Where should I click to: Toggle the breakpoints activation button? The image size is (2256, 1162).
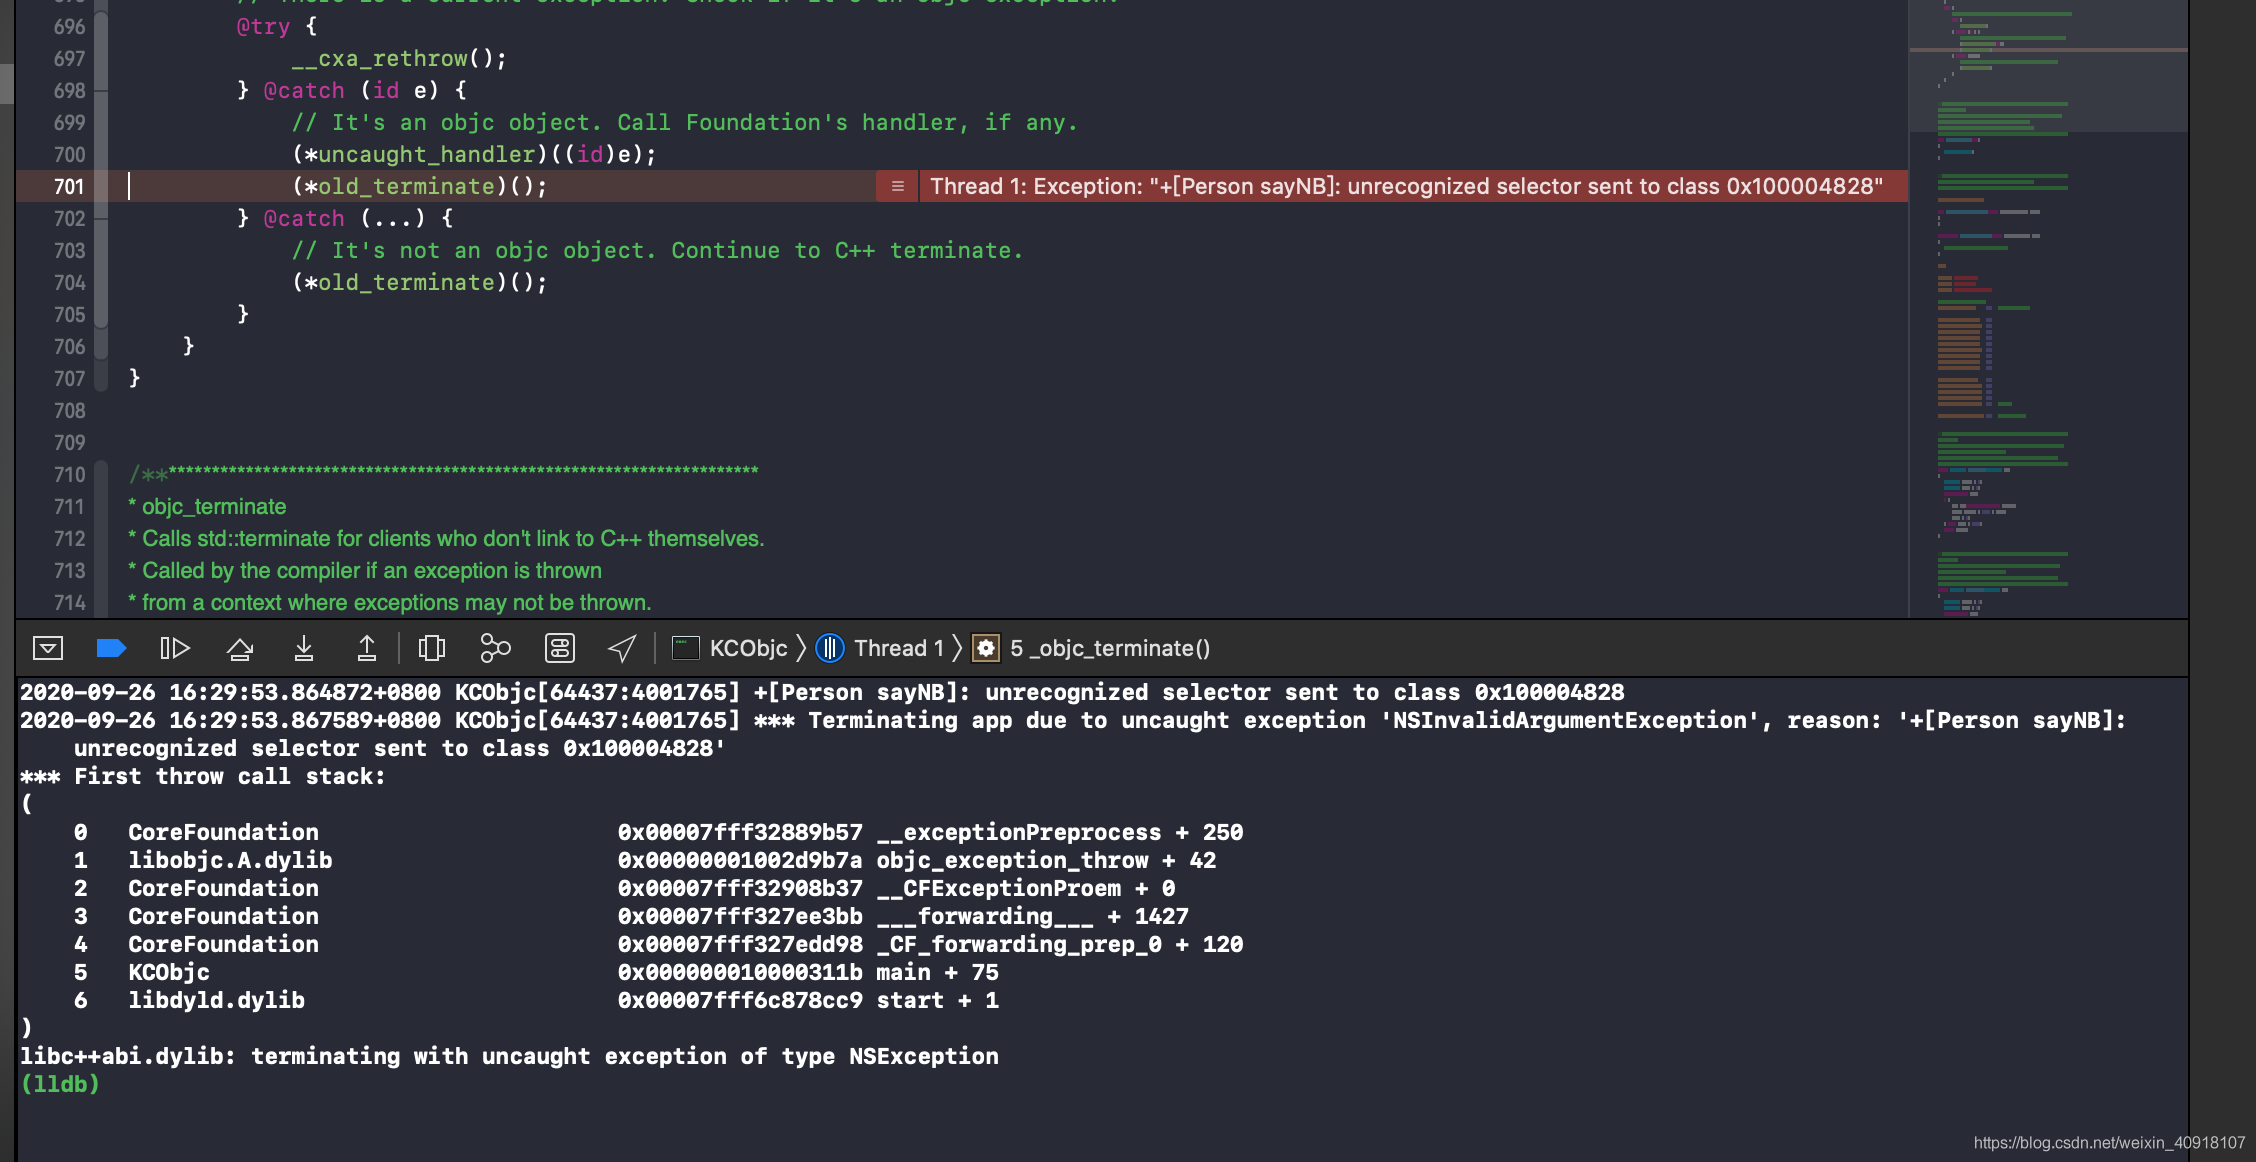(x=111, y=648)
